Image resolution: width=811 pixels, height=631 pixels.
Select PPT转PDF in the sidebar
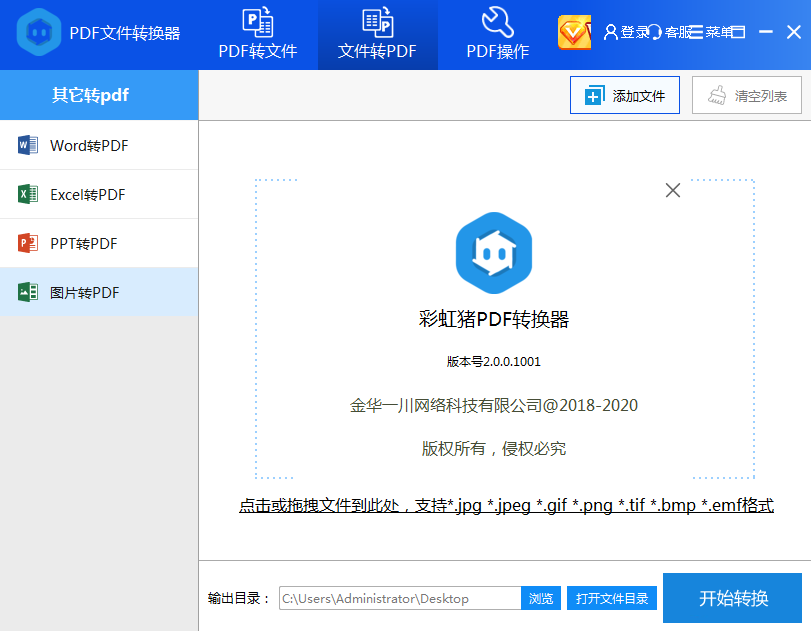click(x=99, y=243)
